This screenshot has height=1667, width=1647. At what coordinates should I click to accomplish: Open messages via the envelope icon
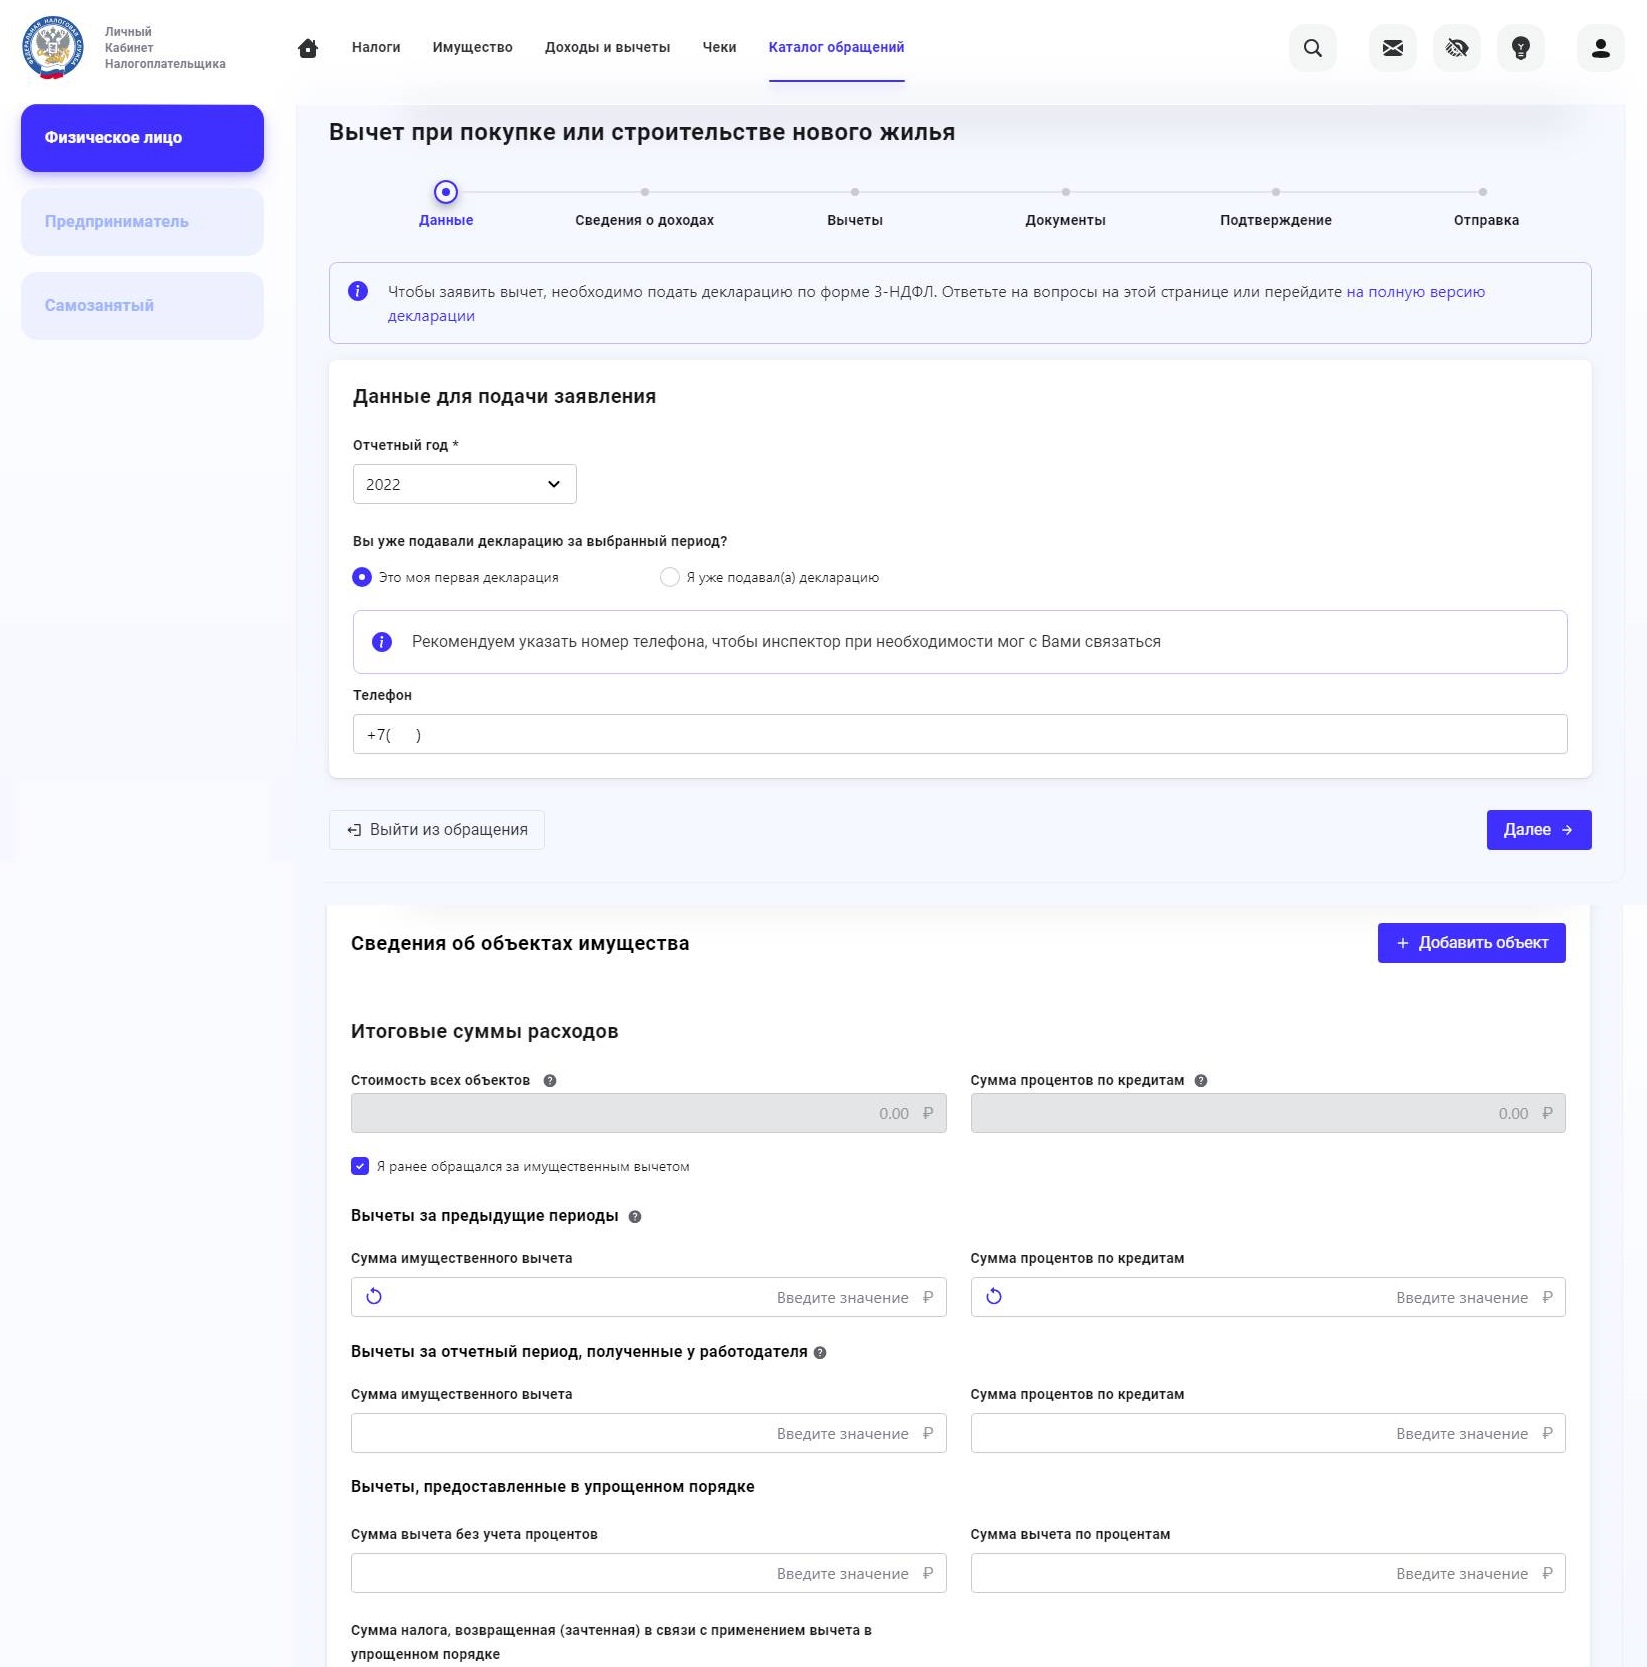pyautogui.click(x=1392, y=48)
